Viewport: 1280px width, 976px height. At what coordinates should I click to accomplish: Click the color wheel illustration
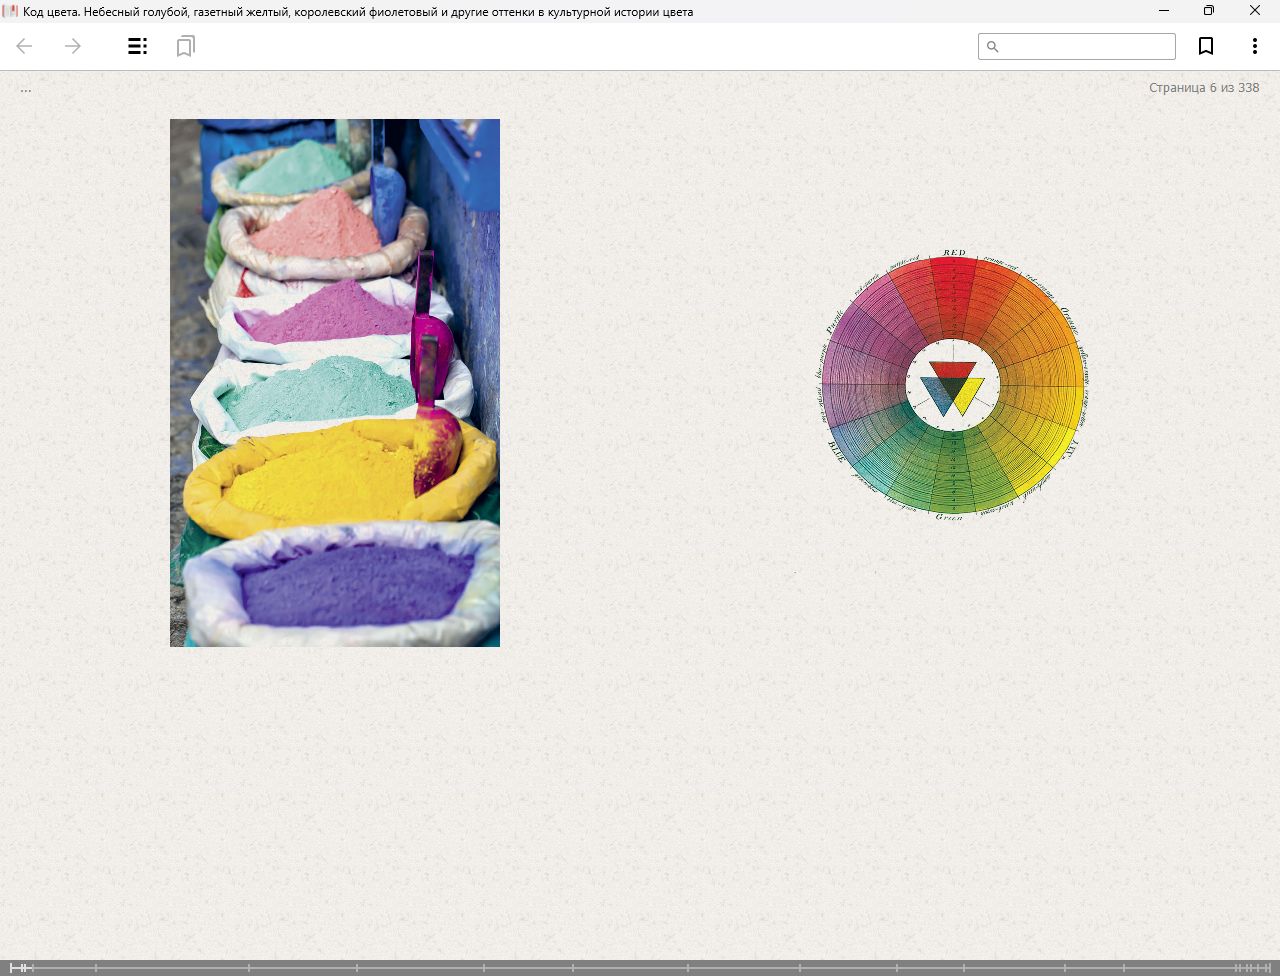pos(952,386)
